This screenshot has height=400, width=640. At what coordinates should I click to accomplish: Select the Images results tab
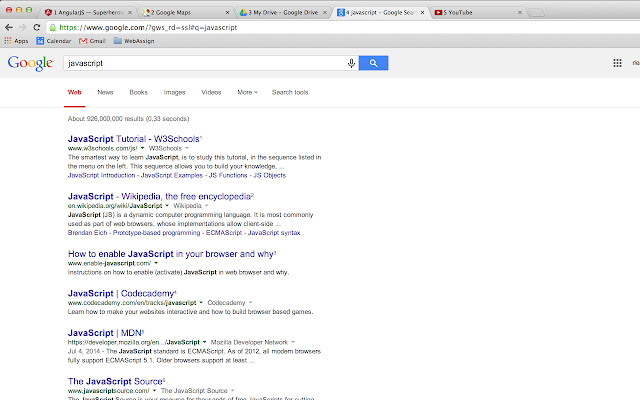tap(174, 92)
